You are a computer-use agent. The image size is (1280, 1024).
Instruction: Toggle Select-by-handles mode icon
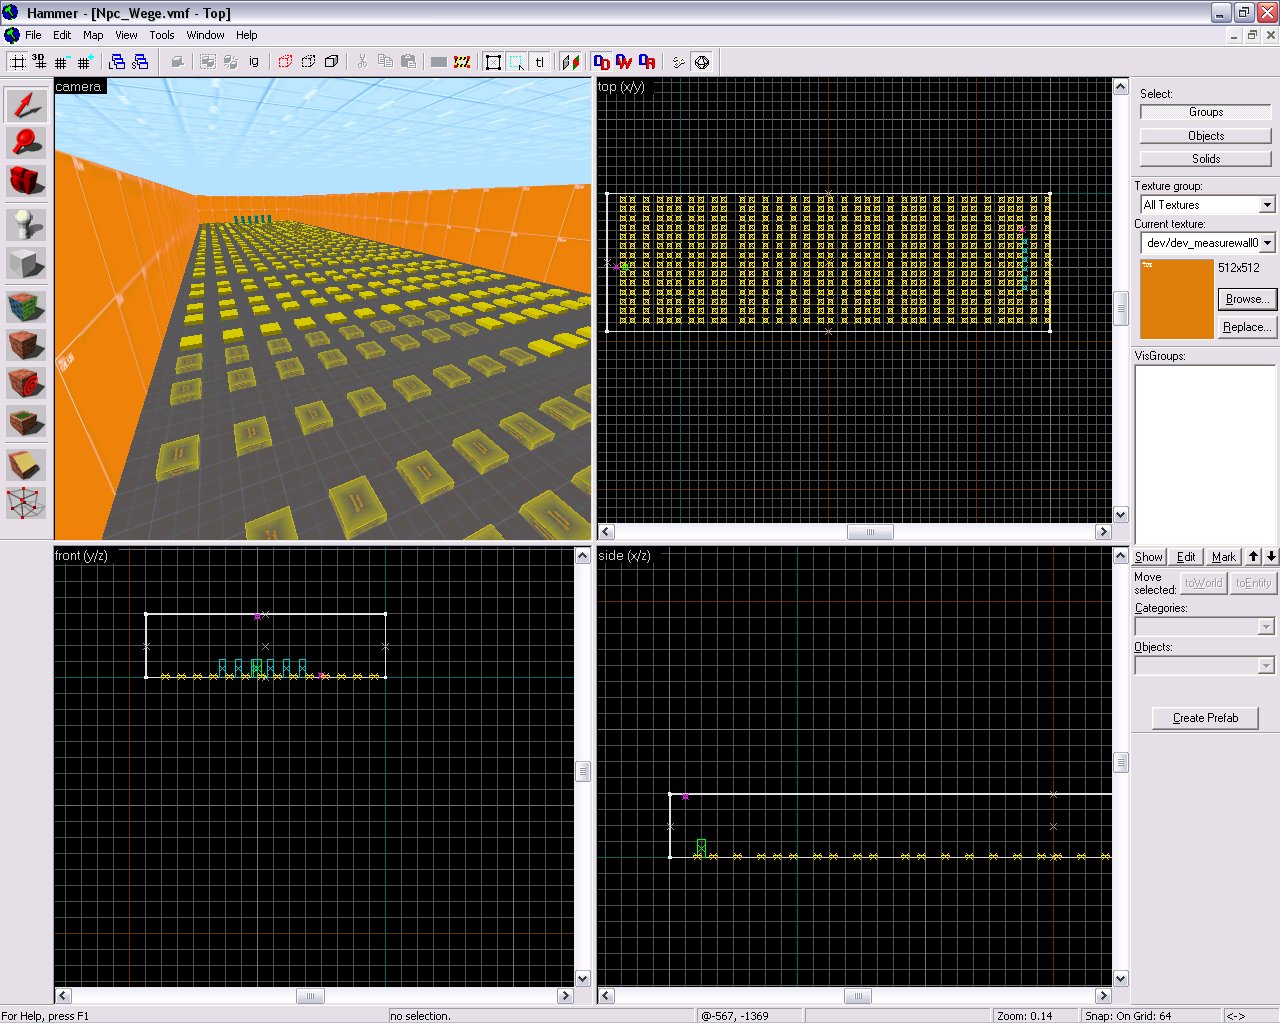pos(493,62)
